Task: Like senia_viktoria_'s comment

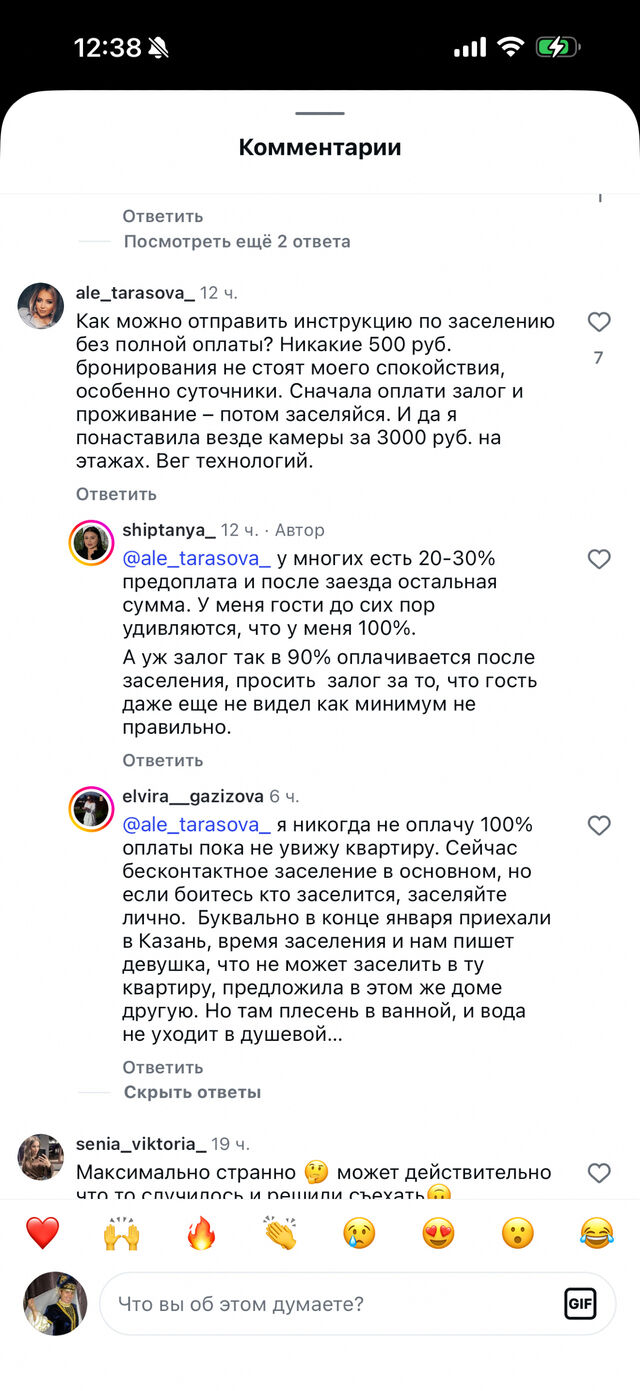Action: point(599,1173)
